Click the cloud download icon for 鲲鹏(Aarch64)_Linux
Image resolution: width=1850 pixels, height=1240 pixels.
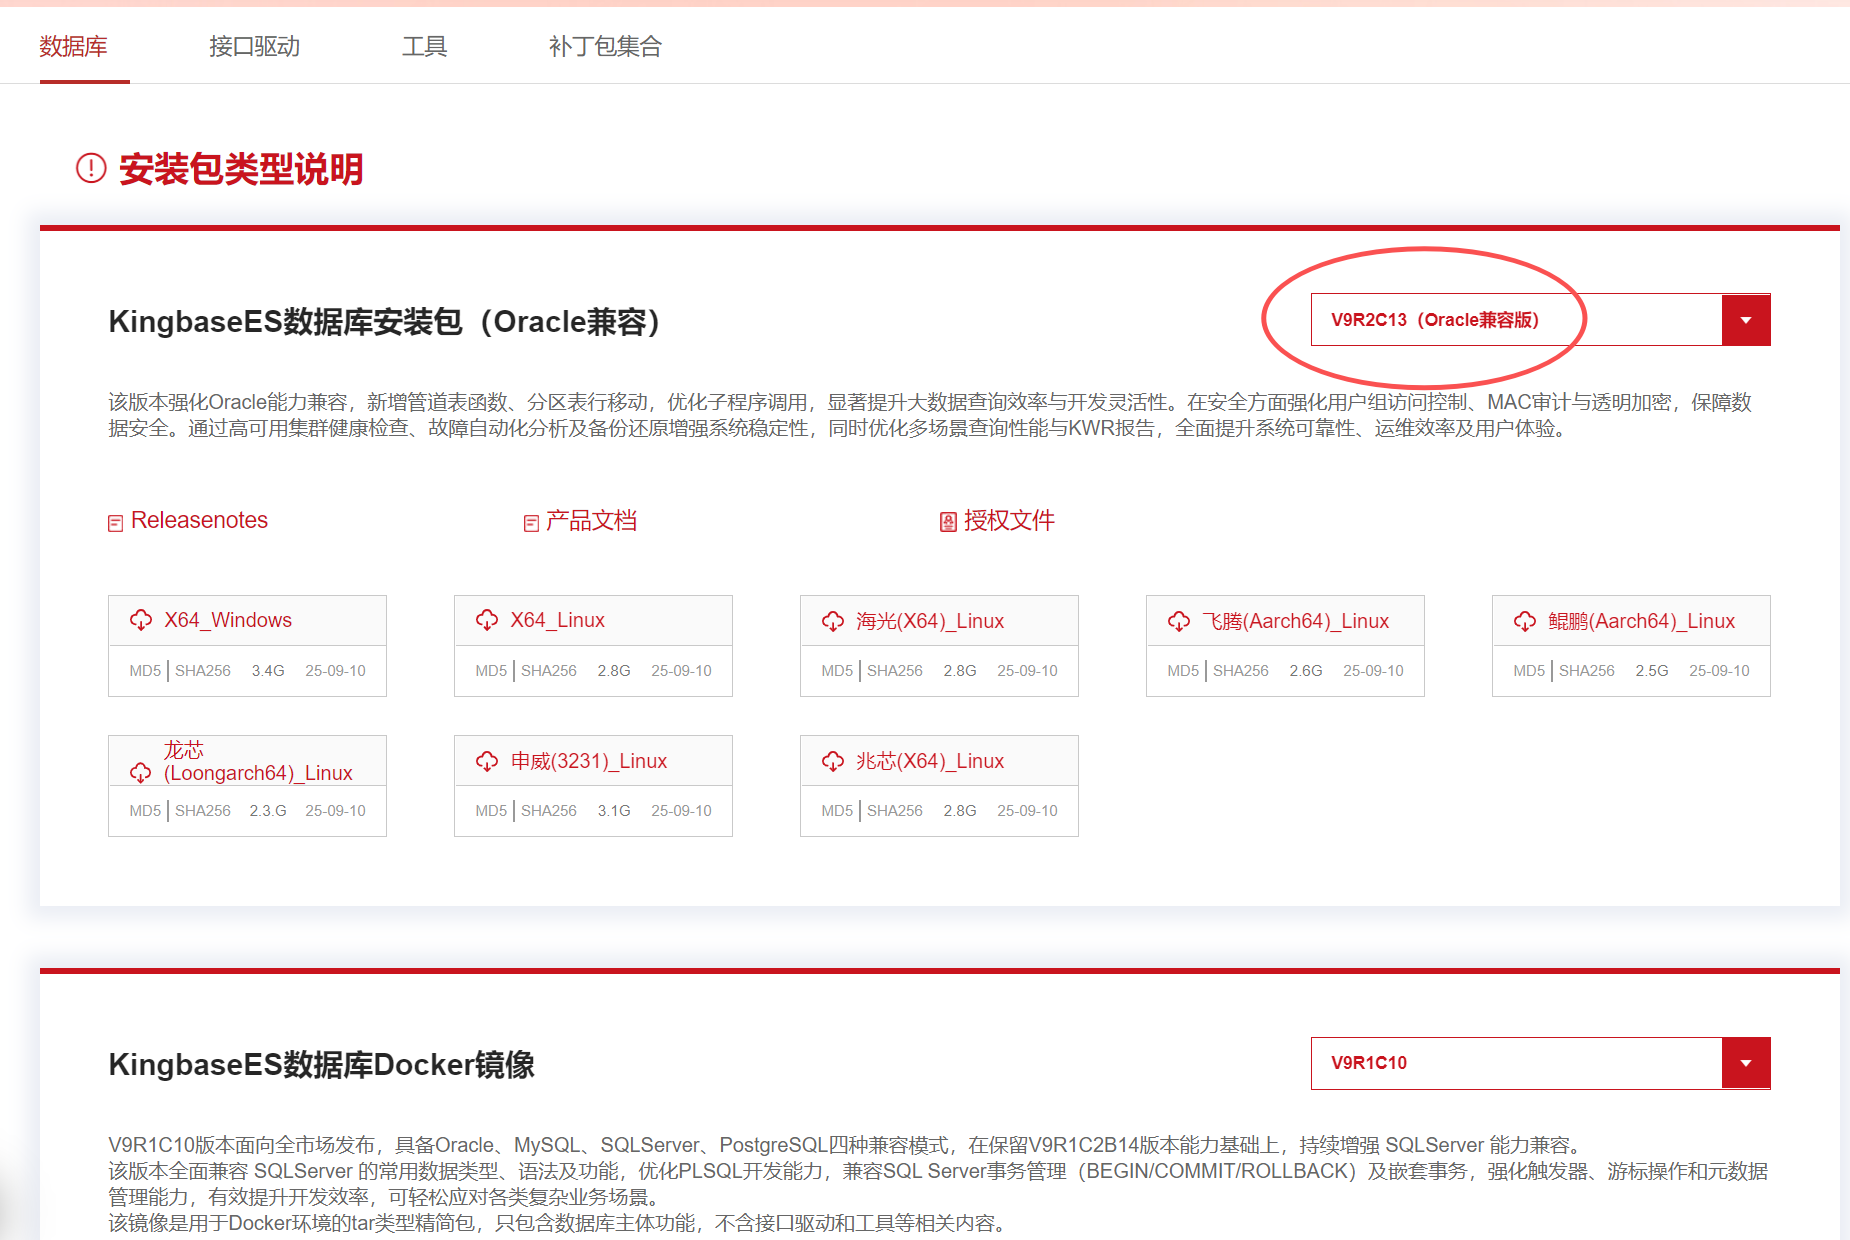1525,621
